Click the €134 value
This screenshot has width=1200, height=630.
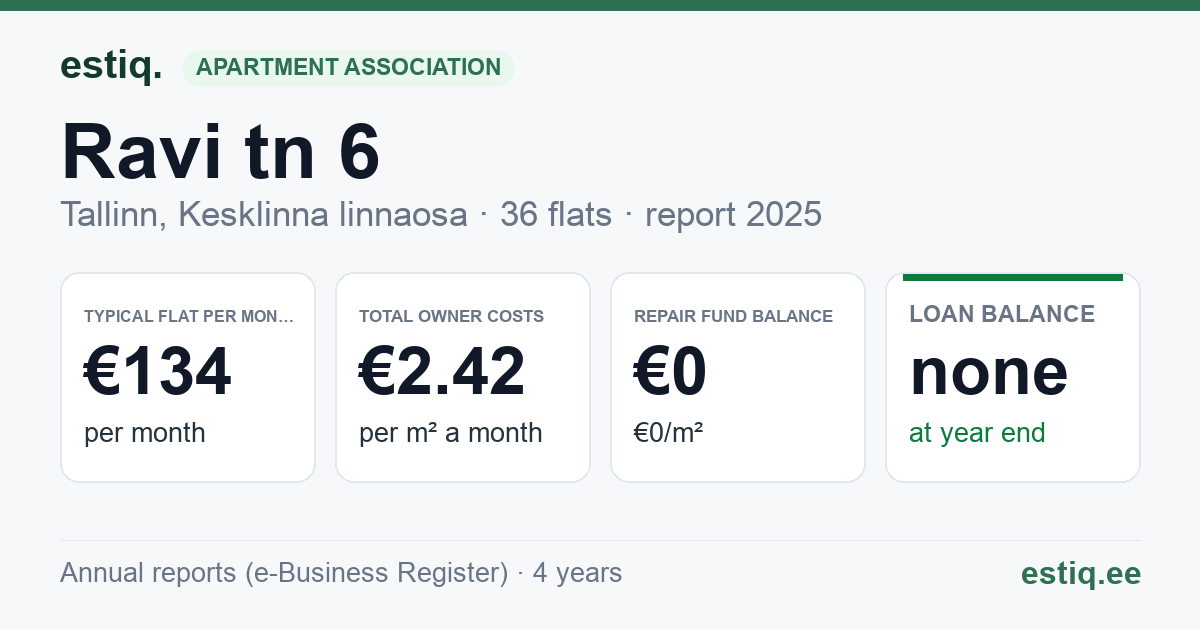tap(157, 371)
